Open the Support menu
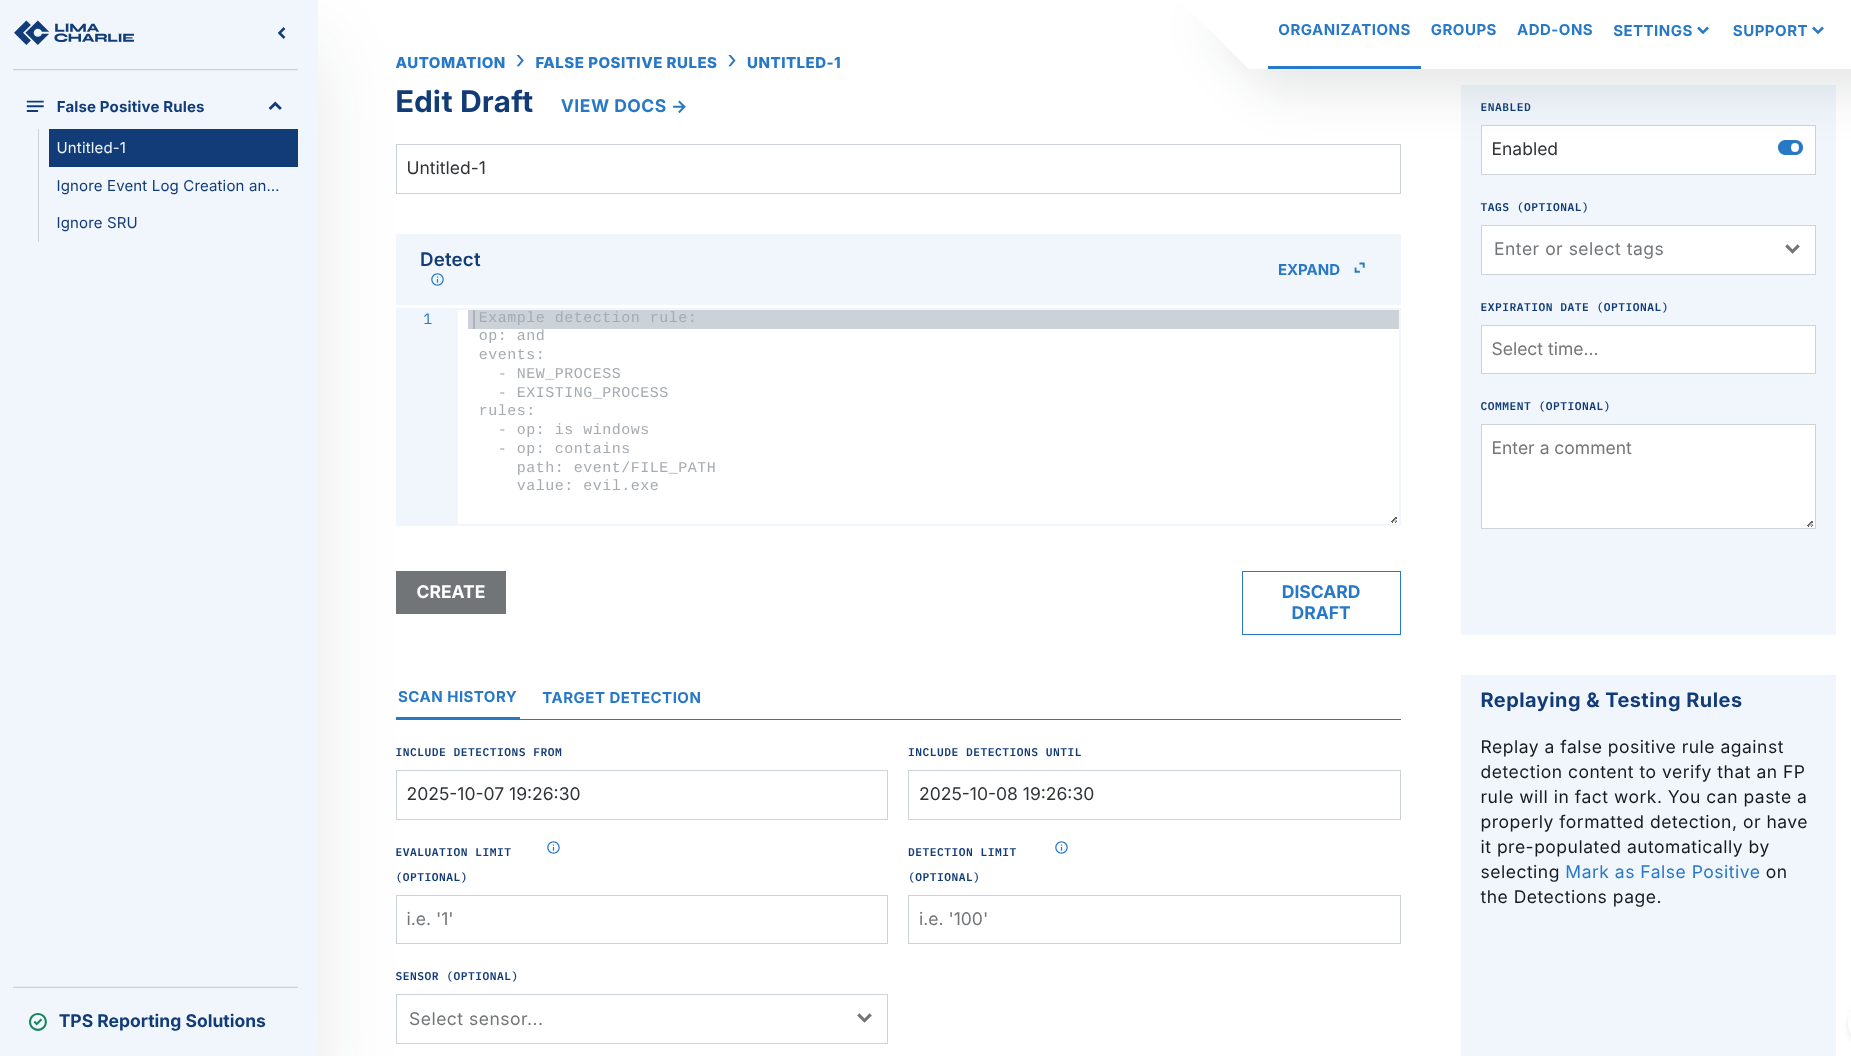 (1777, 30)
